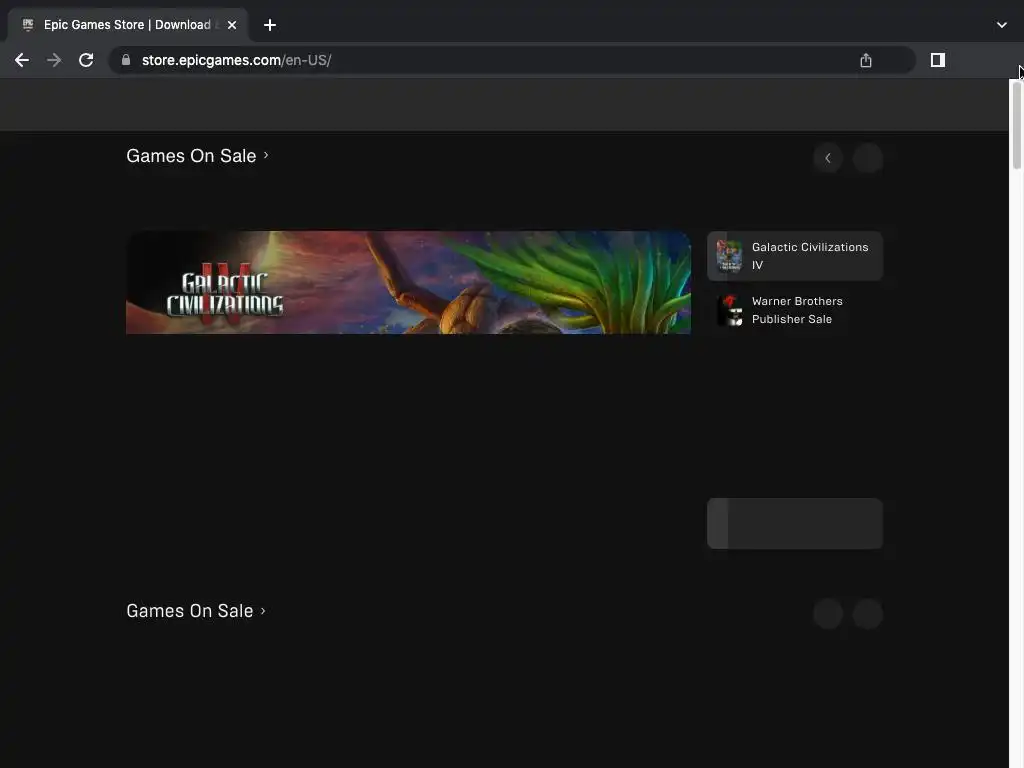Click the chevron beside top Games On Sale
The image size is (1024, 768).
[x=266, y=155]
